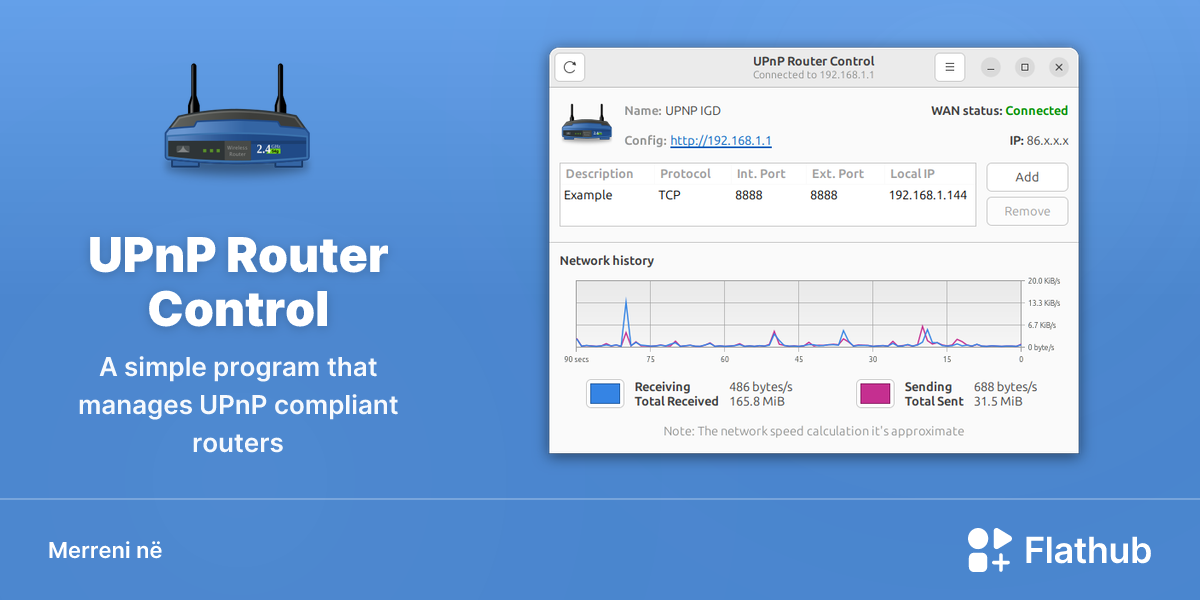The height and width of the screenshot is (600, 1200).
Task: Click the 165.8 MiB total received value
Action: coord(757,401)
